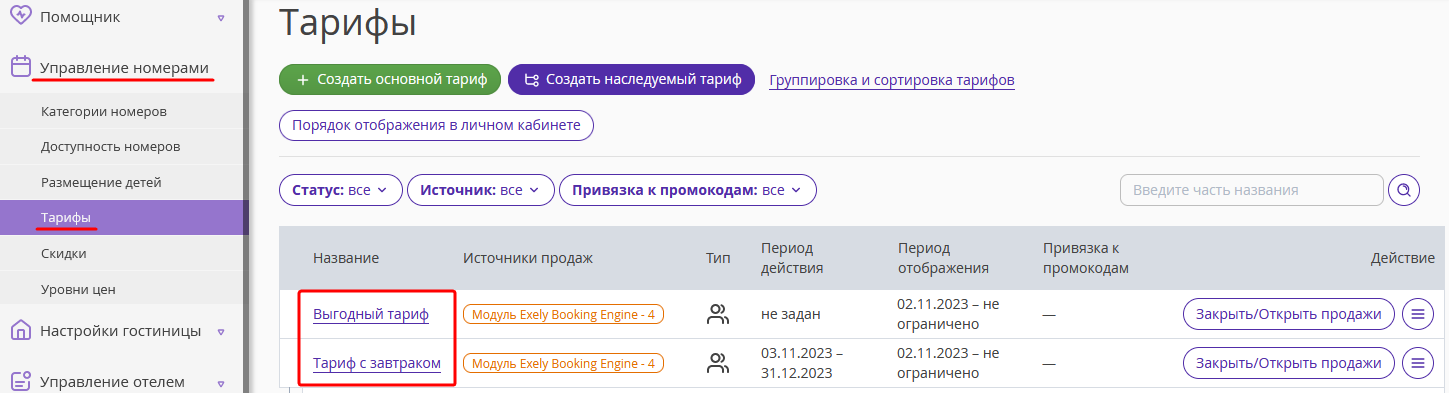The height and width of the screenshot is (393, 1449).
Task: Go to Категории номеров
Action: pos(103,111)
